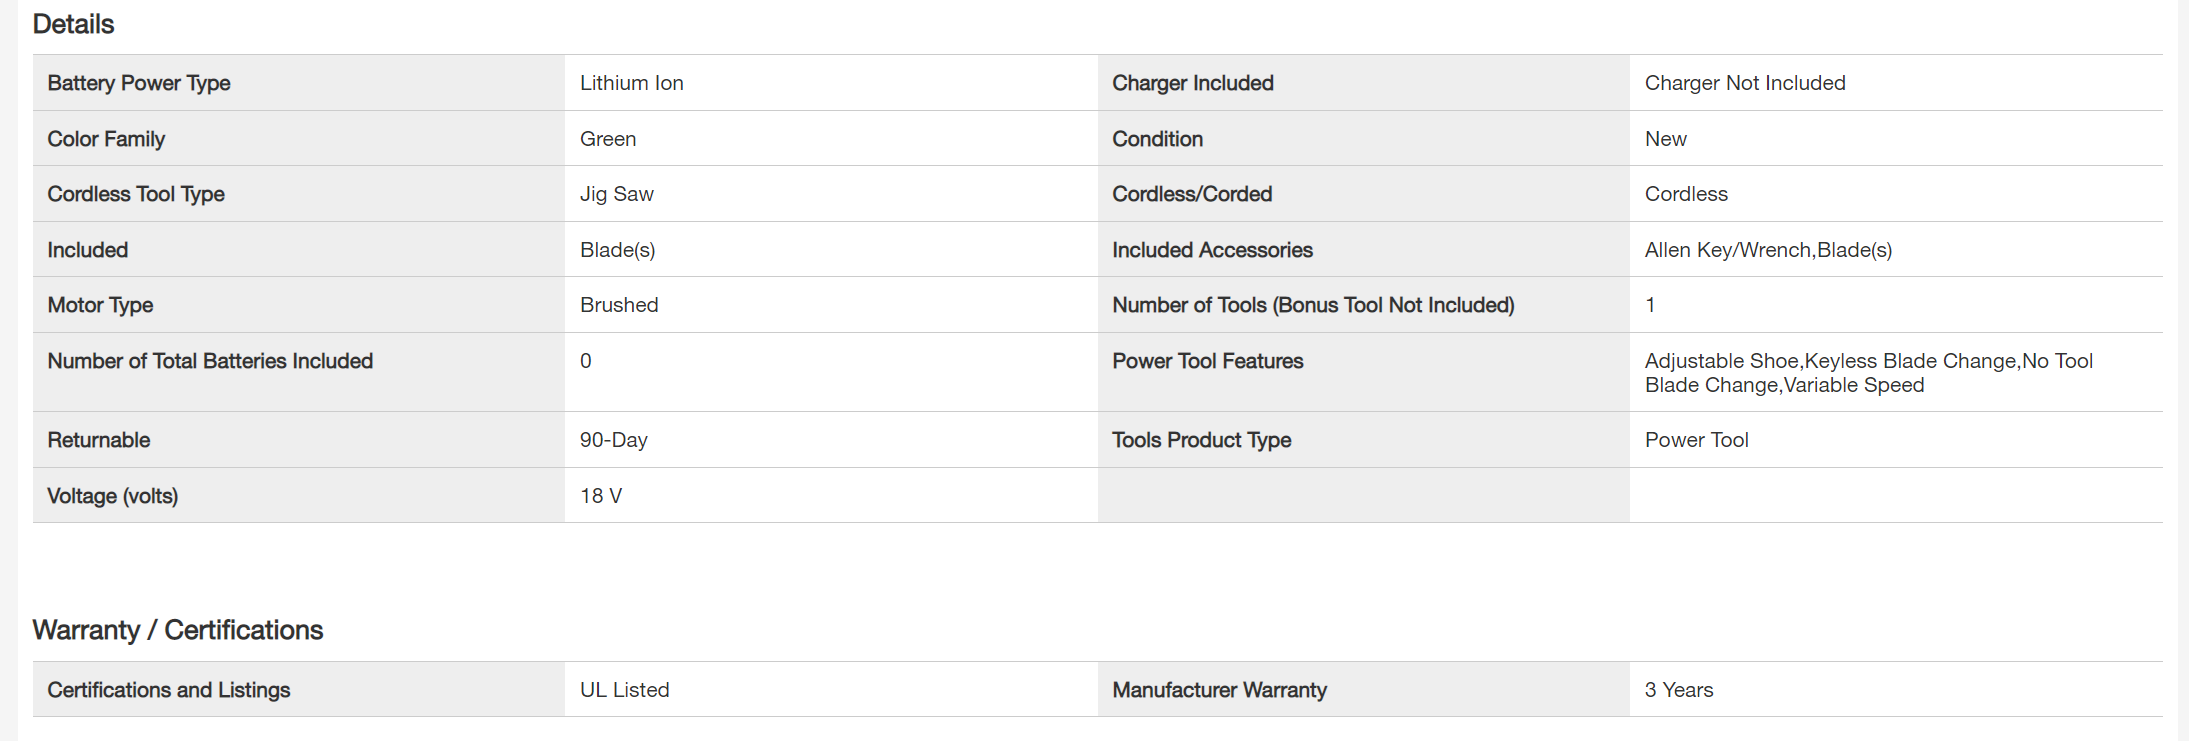The width and height of the screenshot is (2189, 741).
Task: Click the 90-Day value
Action: [x=614, y=440]
